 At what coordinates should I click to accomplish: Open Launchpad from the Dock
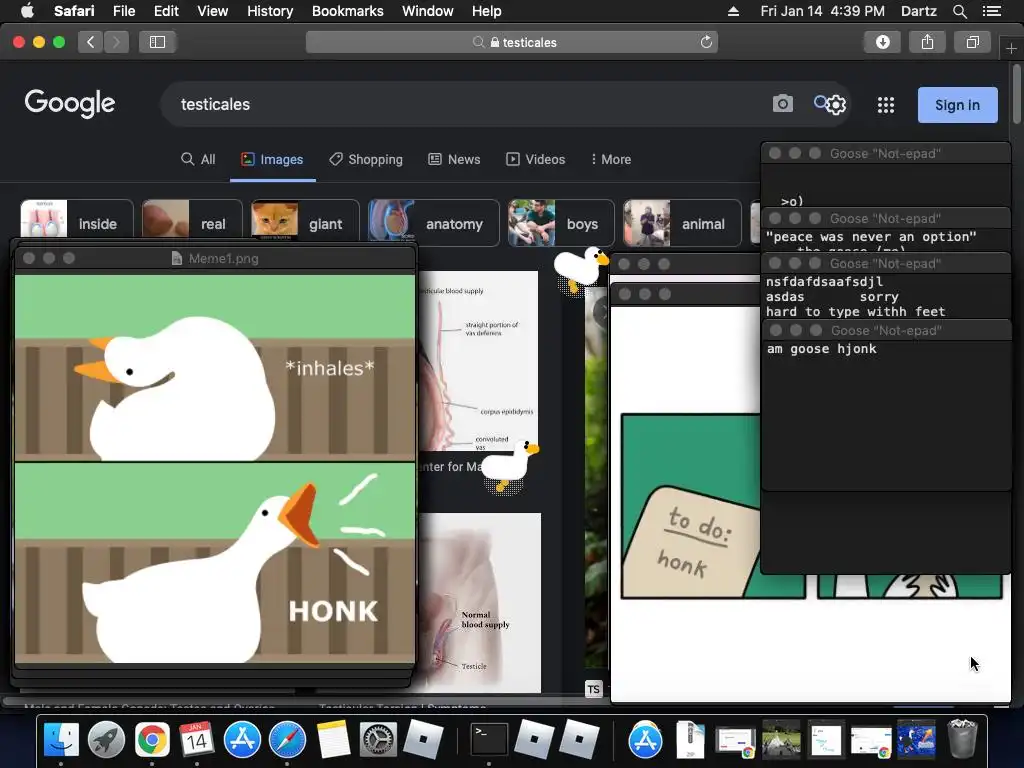pyautogui.click(x=106, y=740)
